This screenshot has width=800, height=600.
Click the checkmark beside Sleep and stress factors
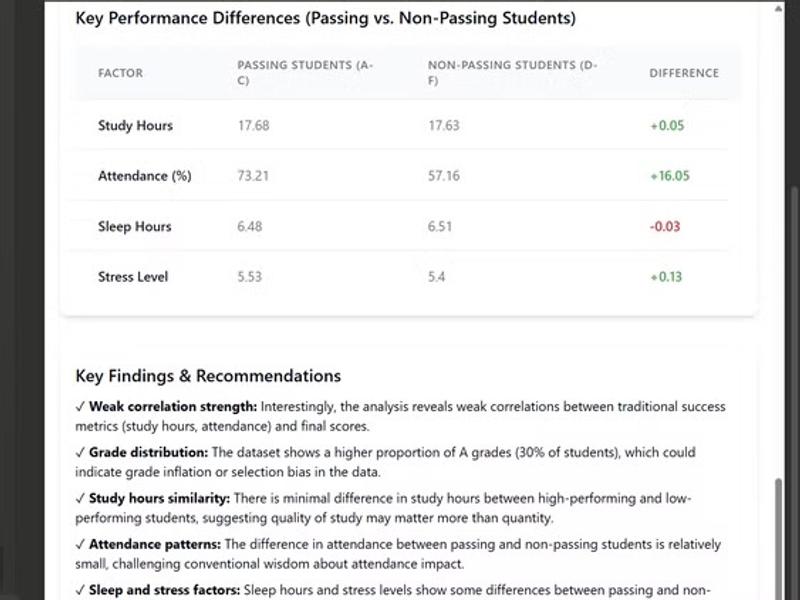(x=80, y=590)
